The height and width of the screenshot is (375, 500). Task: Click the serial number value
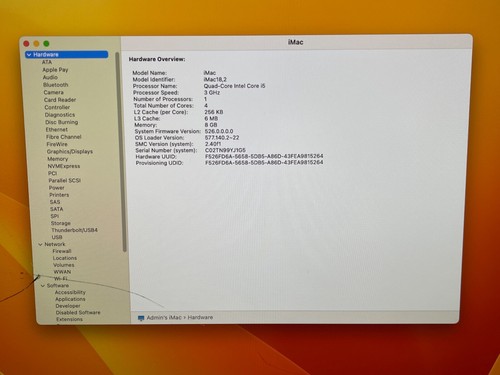pyautogui.click(x=225, y=150)
